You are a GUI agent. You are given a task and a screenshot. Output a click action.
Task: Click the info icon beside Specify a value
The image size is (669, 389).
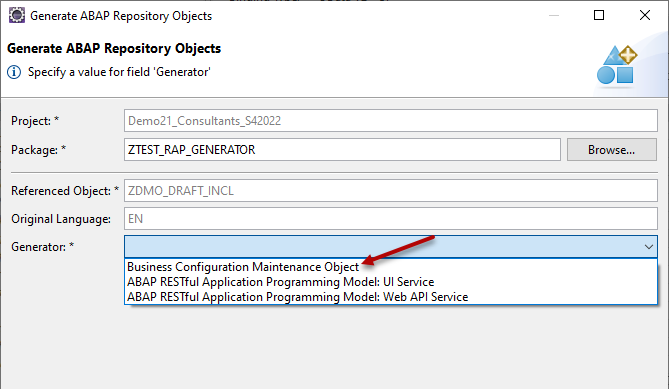[x=14, y=72]
